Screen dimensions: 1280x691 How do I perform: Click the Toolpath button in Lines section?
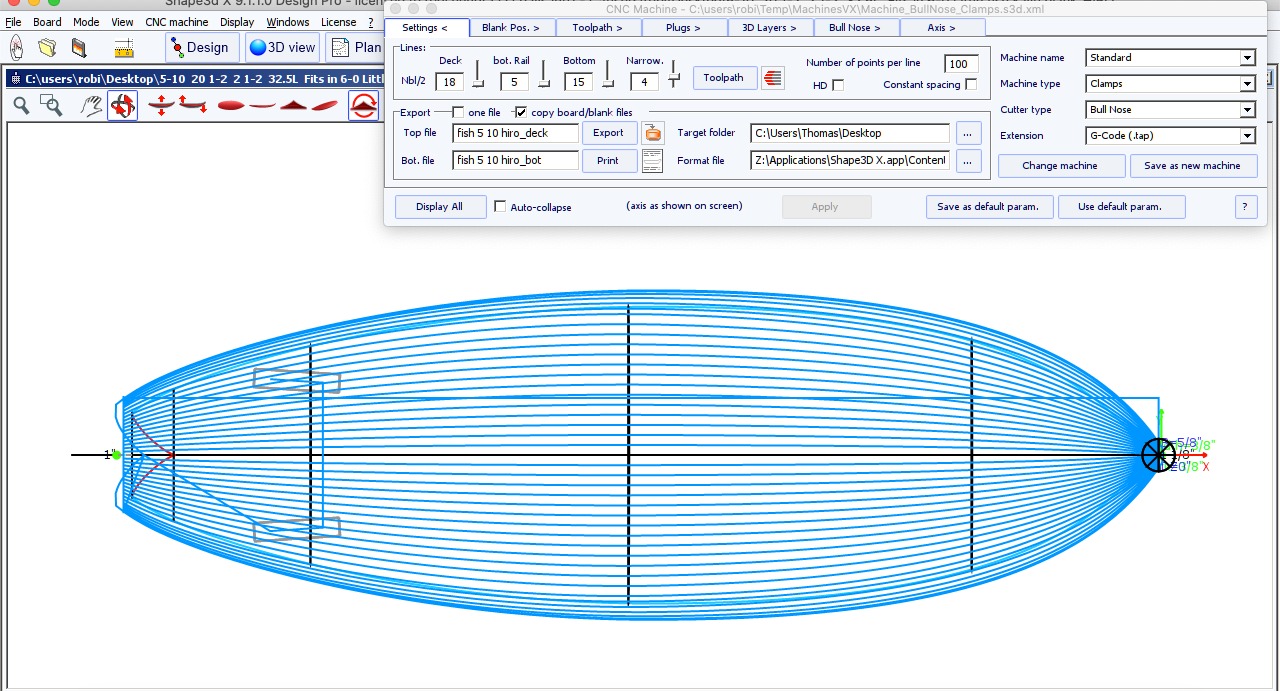[724, 78]
